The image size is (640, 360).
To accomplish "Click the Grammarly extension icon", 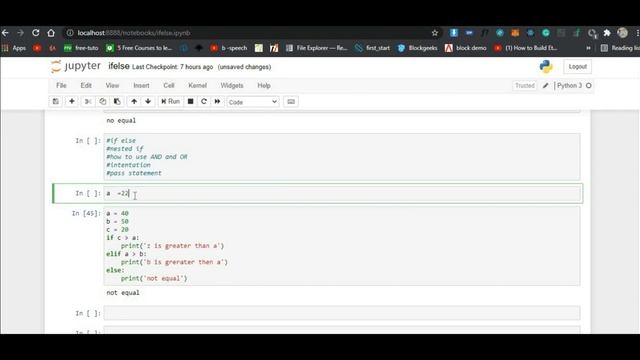I will [546, 33].
